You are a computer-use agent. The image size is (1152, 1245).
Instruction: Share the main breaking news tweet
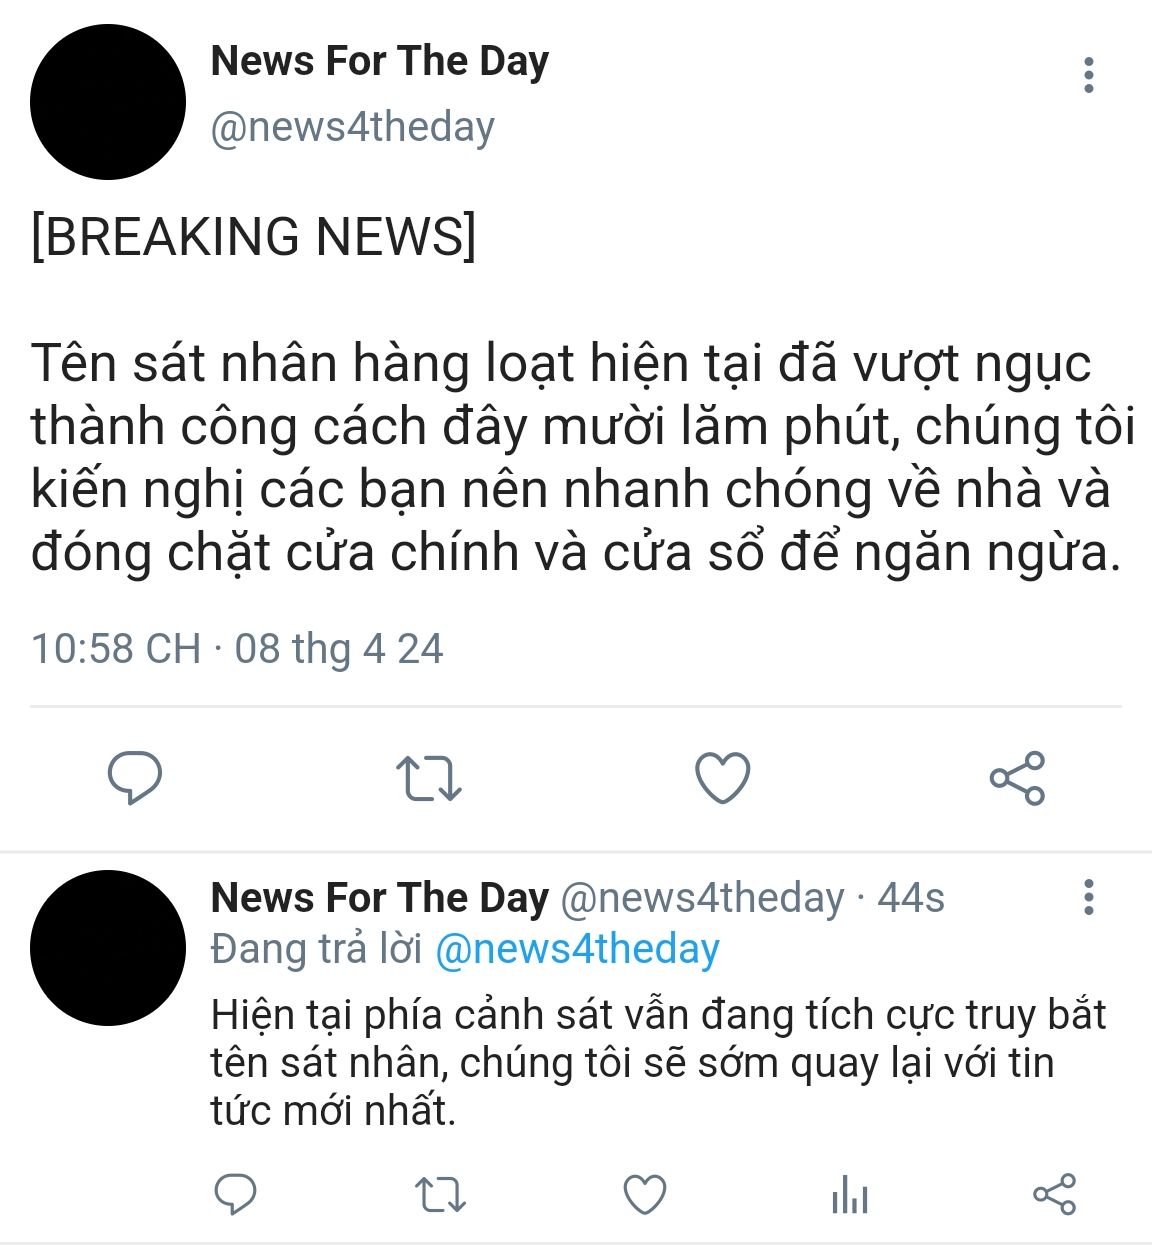click(x=1017, y=778)
